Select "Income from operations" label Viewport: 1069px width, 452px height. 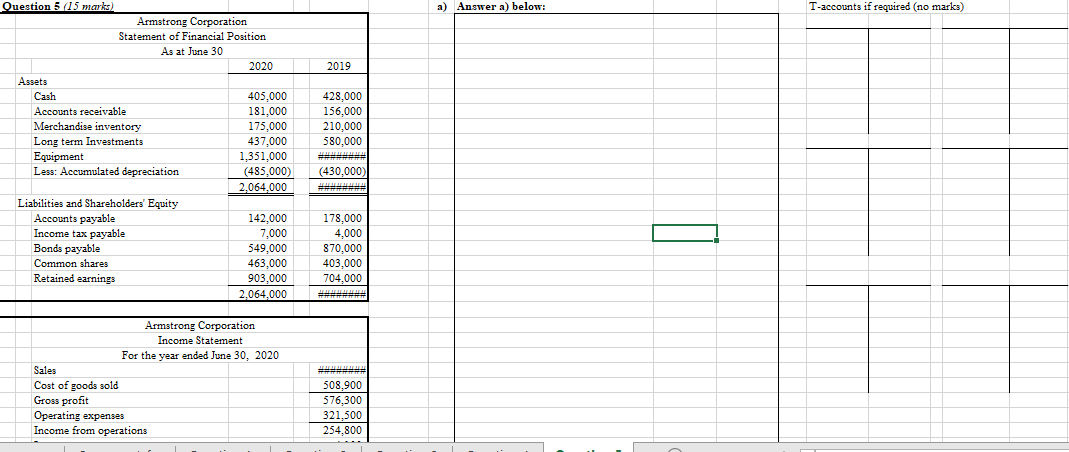(x=90, y=430)
